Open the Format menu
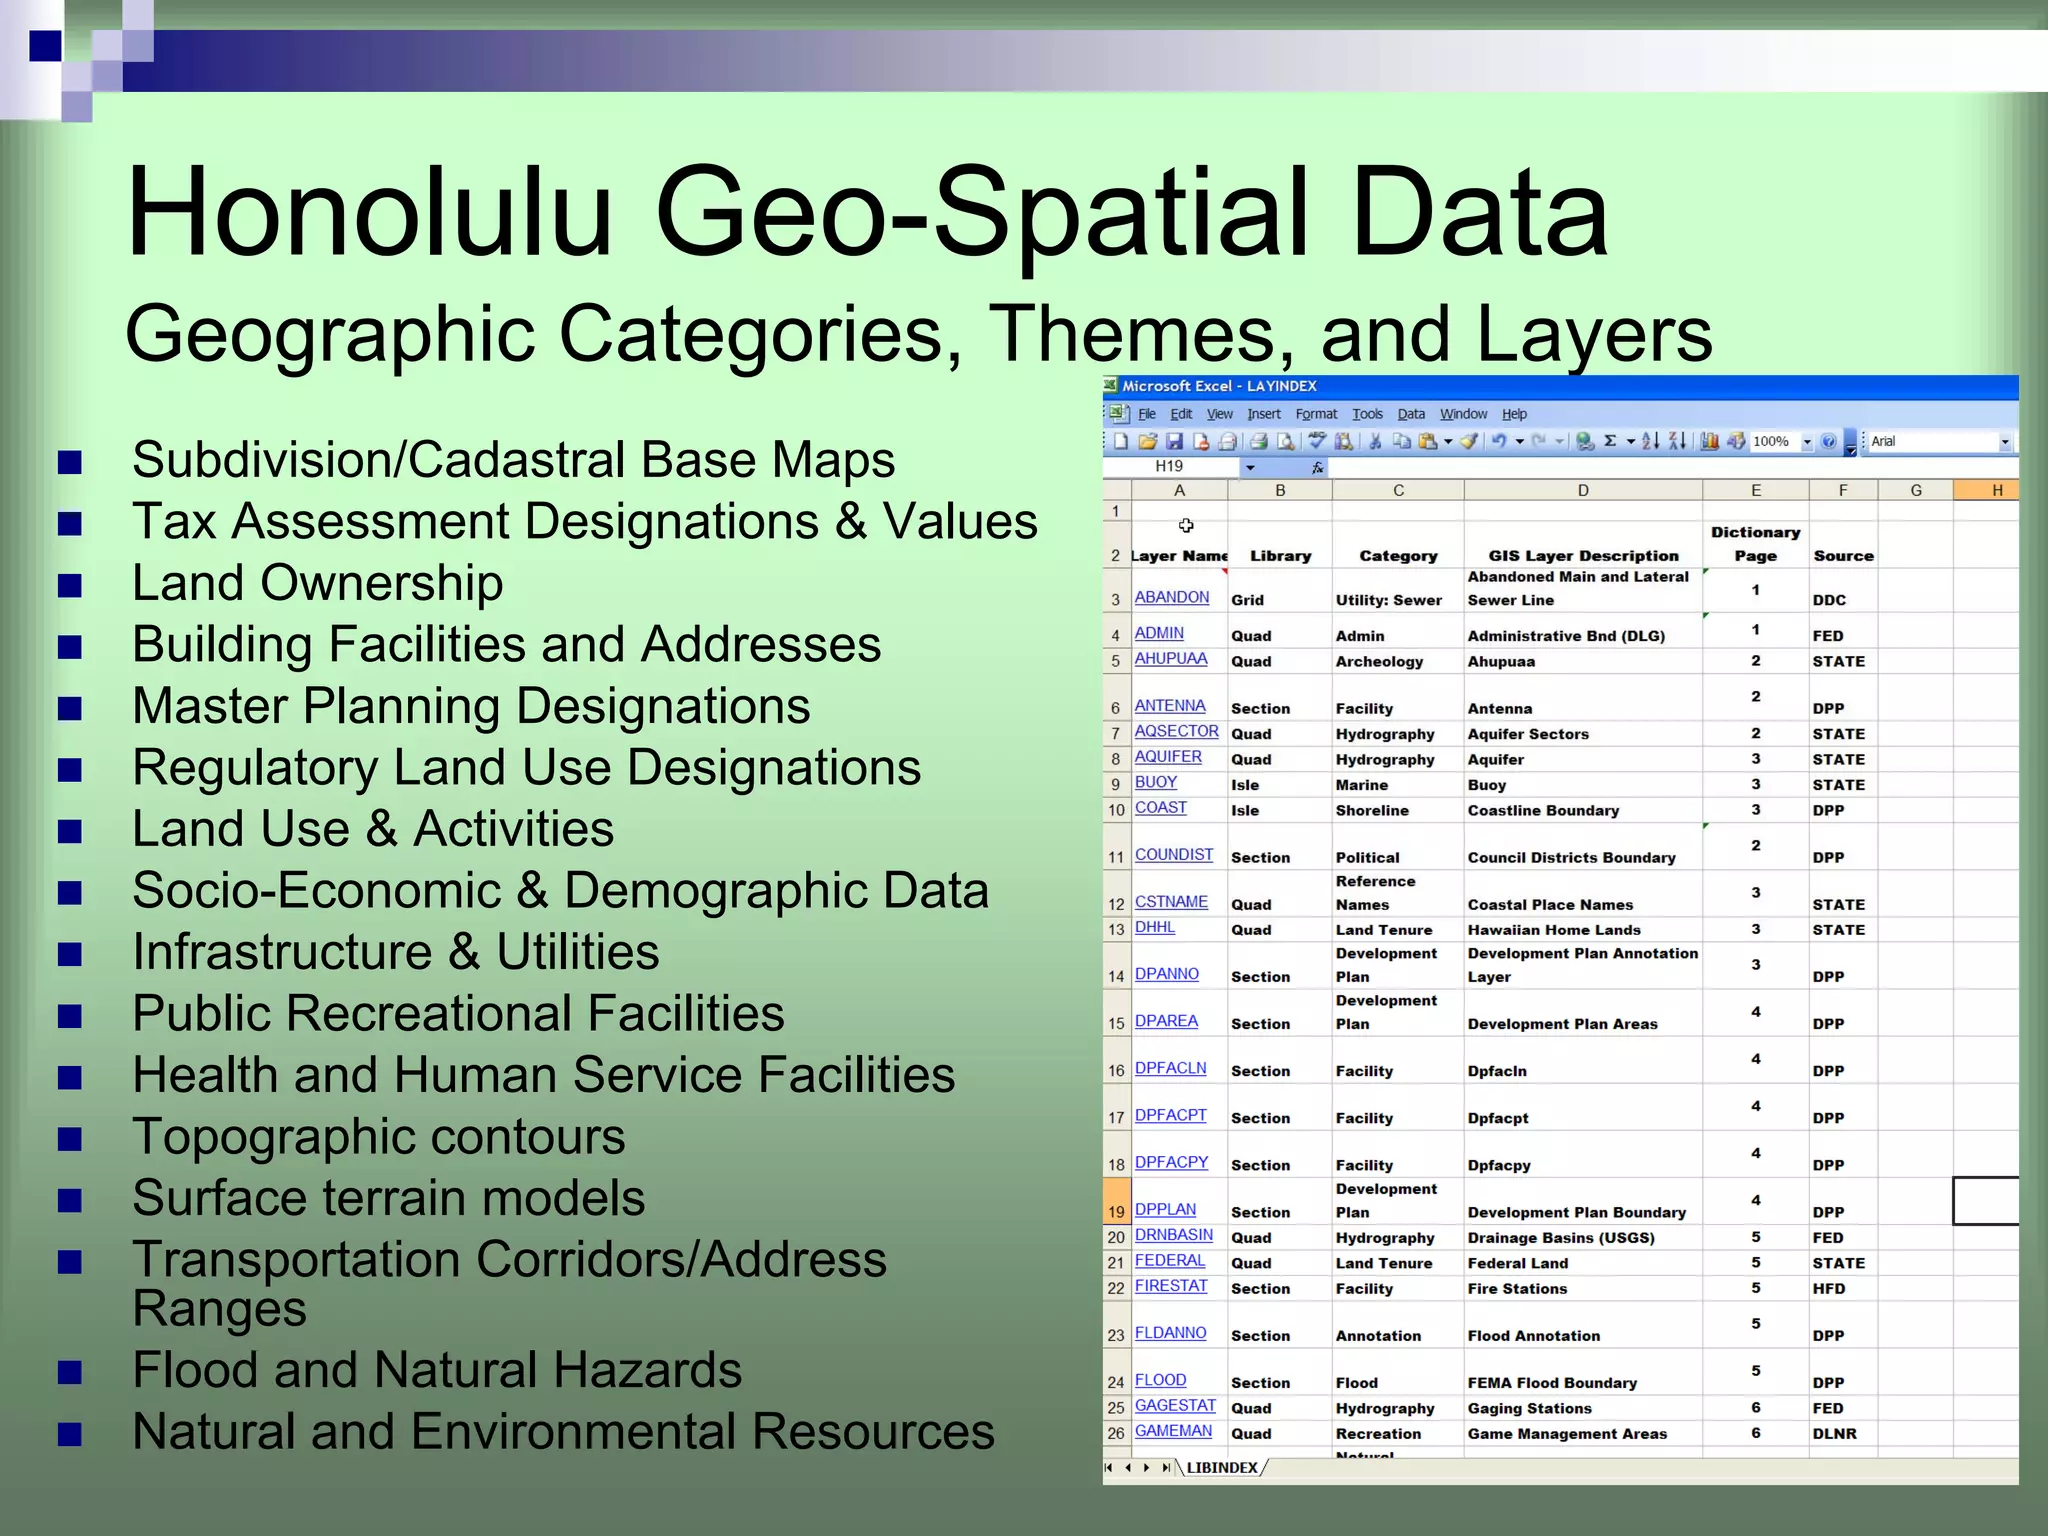2048x1536 pixels. click(1316, 414)
